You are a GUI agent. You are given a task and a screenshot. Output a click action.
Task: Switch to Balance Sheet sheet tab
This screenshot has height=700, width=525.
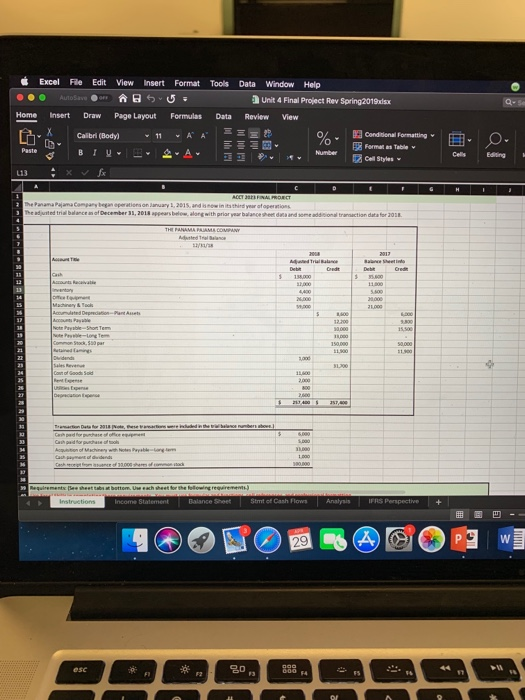[x=209, y=501]
